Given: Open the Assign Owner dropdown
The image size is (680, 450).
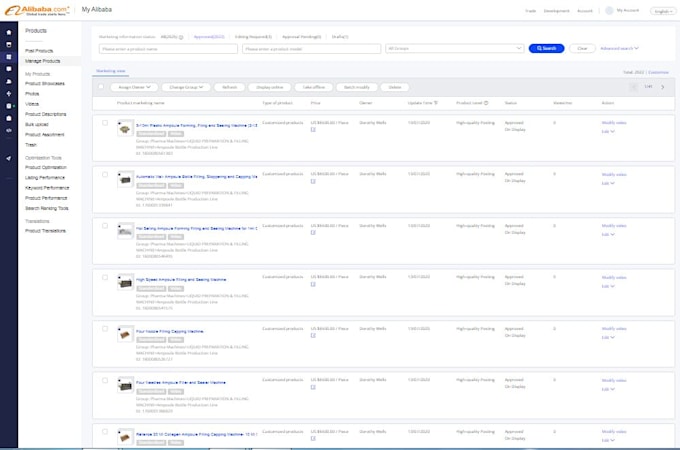Looking at the screenshot, I should click(134, 87).
